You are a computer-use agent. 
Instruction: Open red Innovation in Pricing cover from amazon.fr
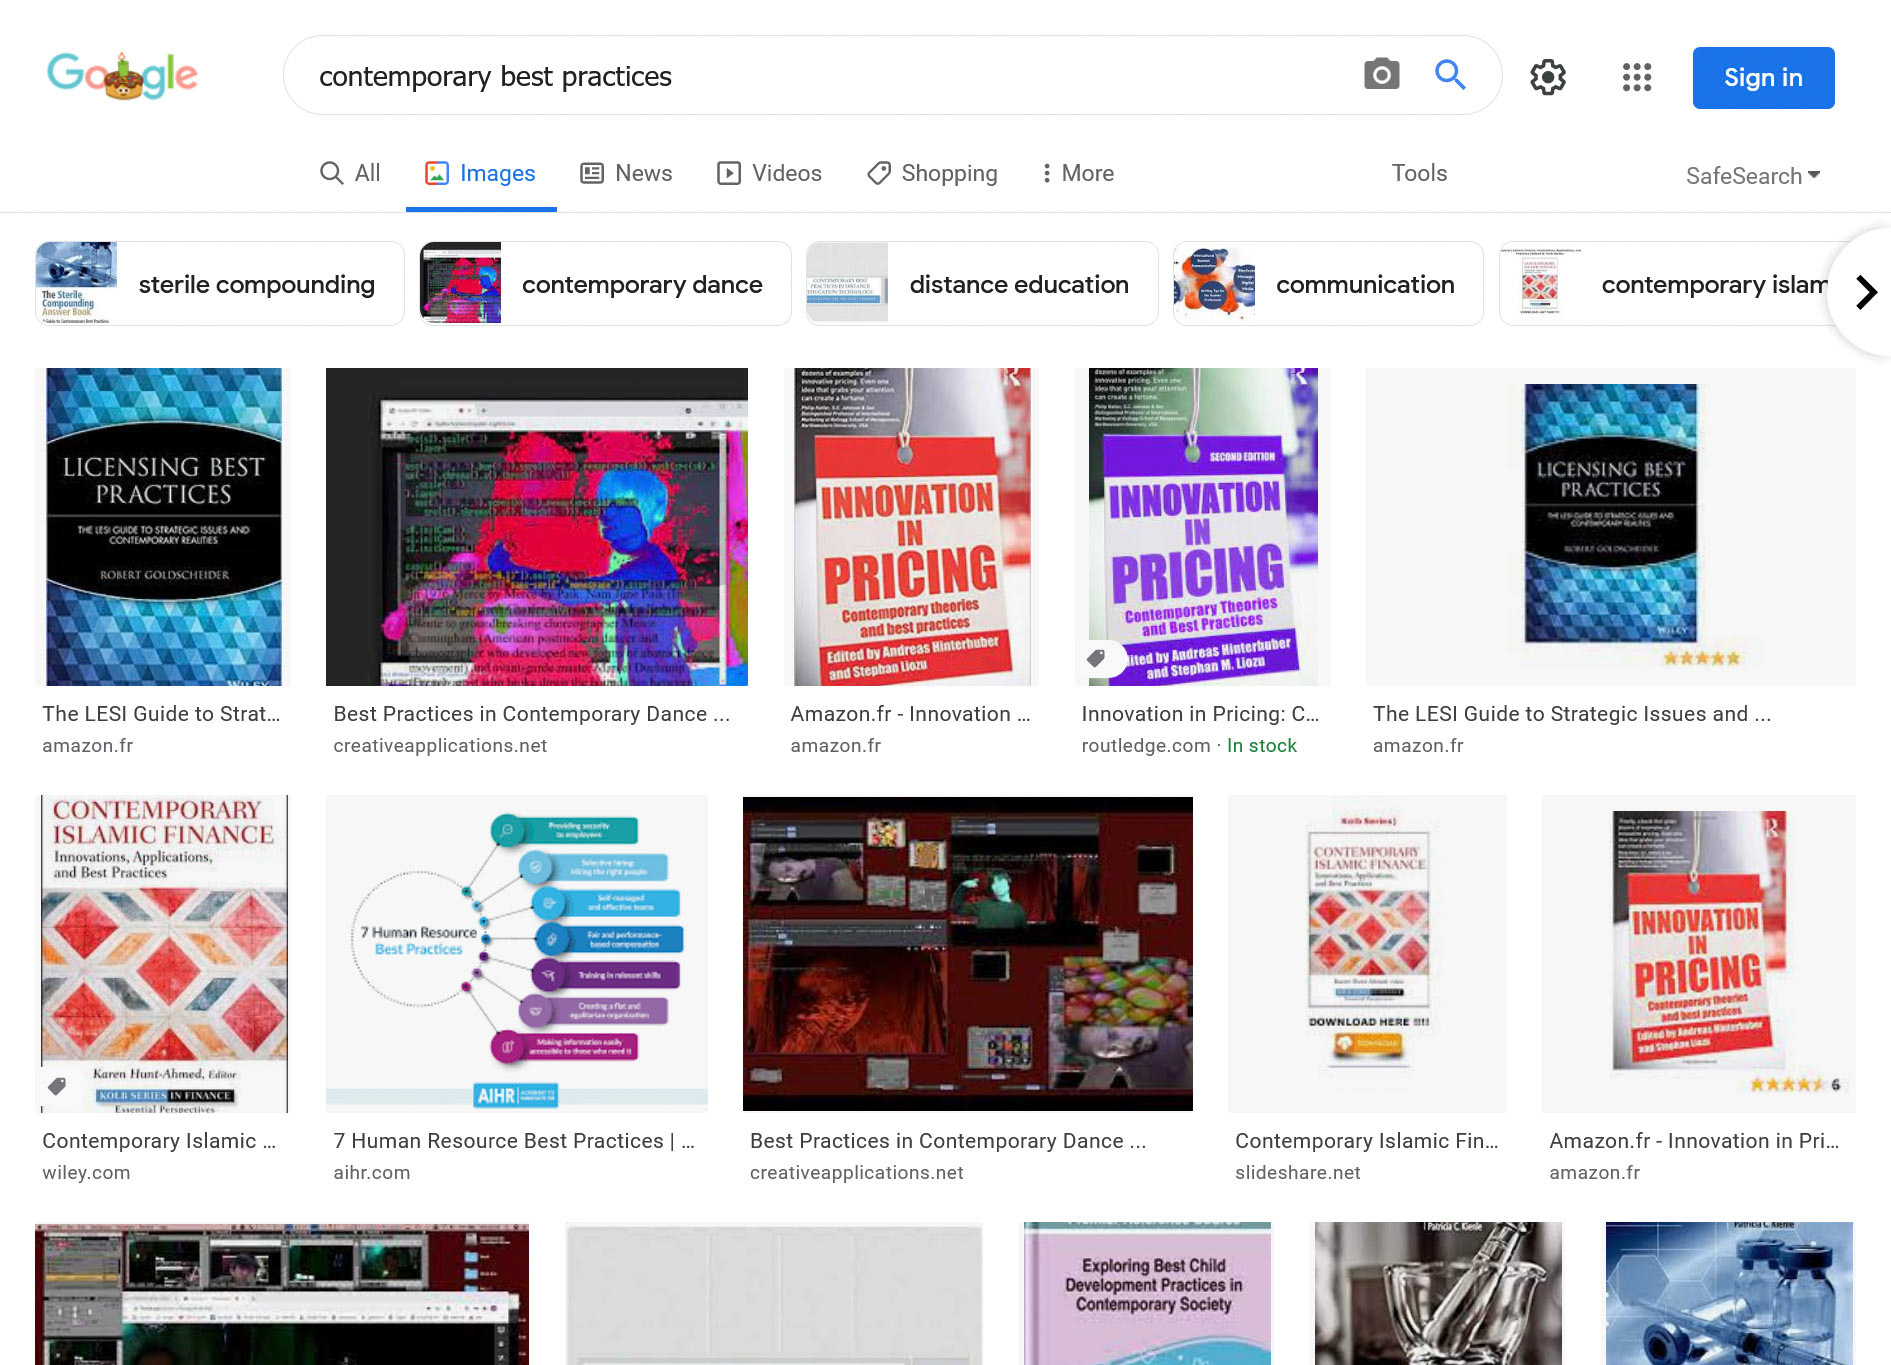(x=911, y=527)
